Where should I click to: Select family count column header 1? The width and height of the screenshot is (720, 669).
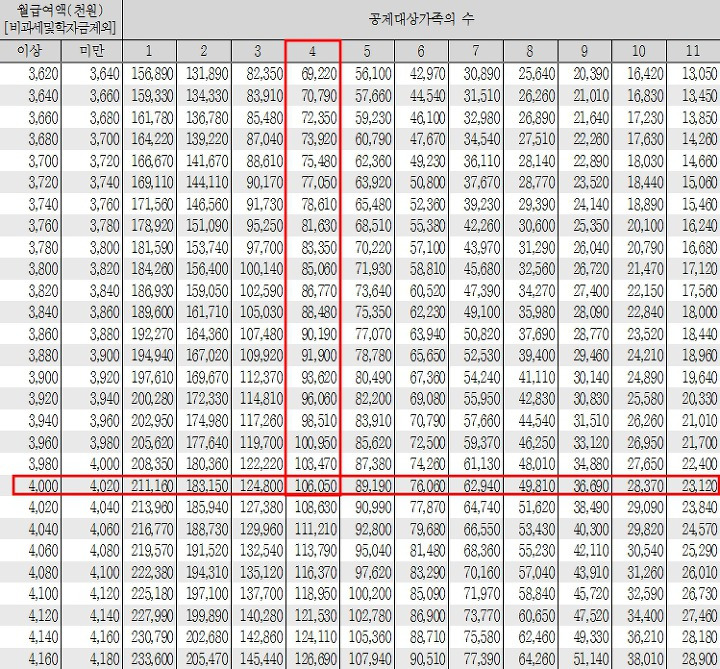[149, 51]
